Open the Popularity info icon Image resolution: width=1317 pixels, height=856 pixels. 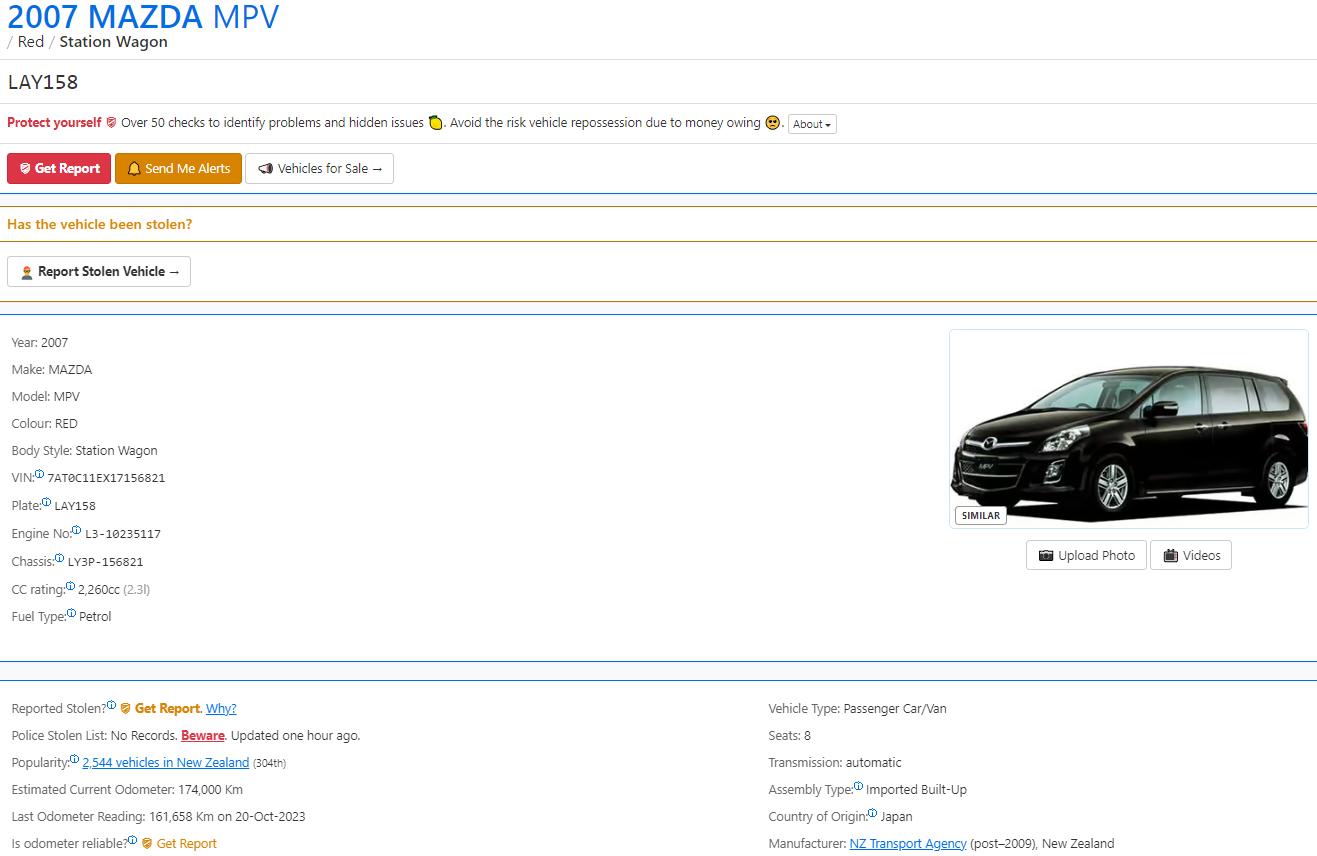(x=74, y=759)
